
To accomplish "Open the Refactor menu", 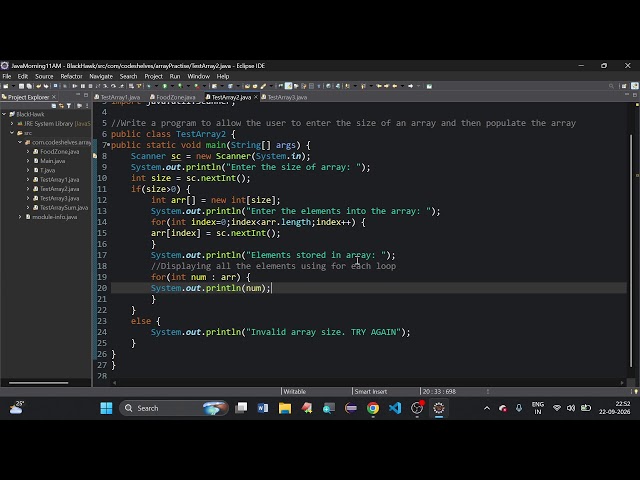I will coord(71,76).
